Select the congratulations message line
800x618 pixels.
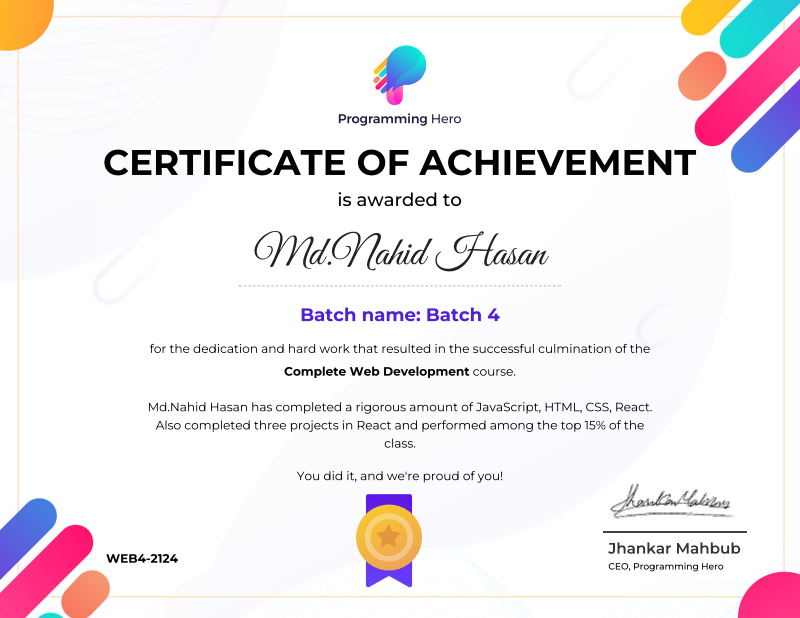pos(399,477)
